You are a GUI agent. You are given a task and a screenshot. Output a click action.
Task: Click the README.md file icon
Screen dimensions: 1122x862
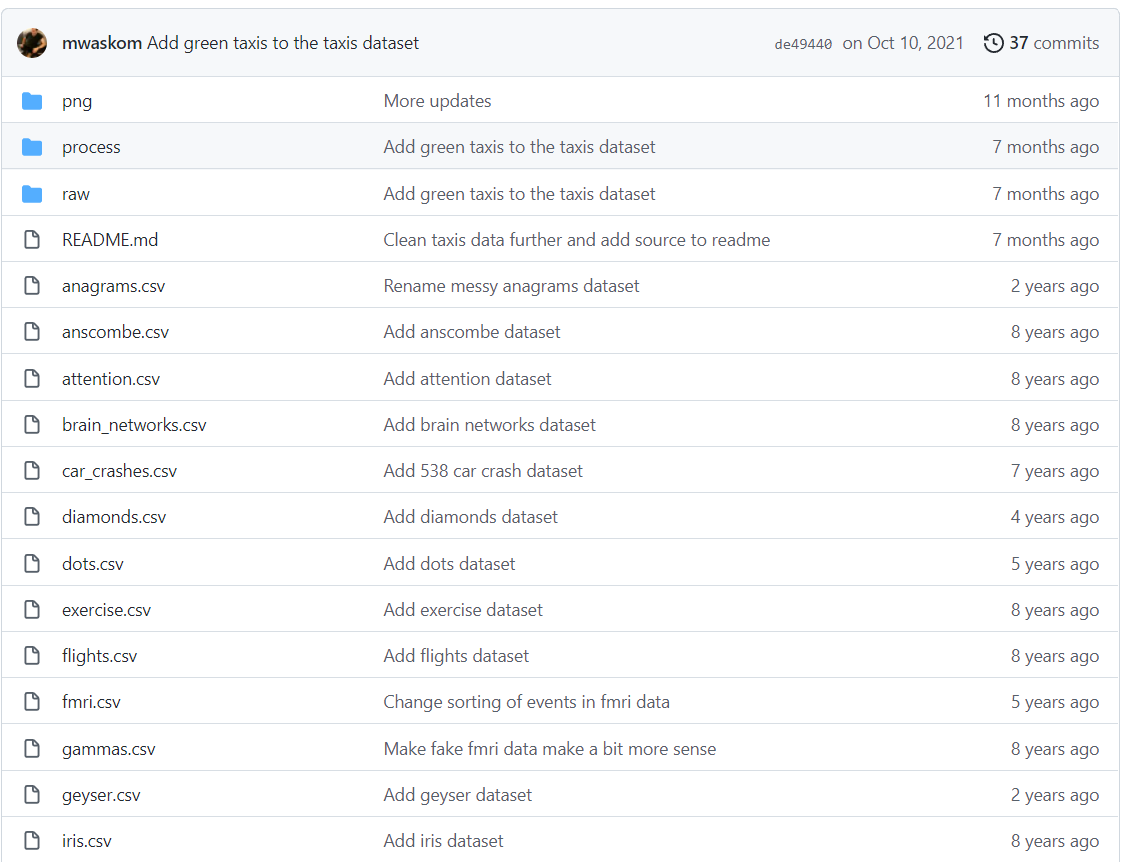coord(32,240)
